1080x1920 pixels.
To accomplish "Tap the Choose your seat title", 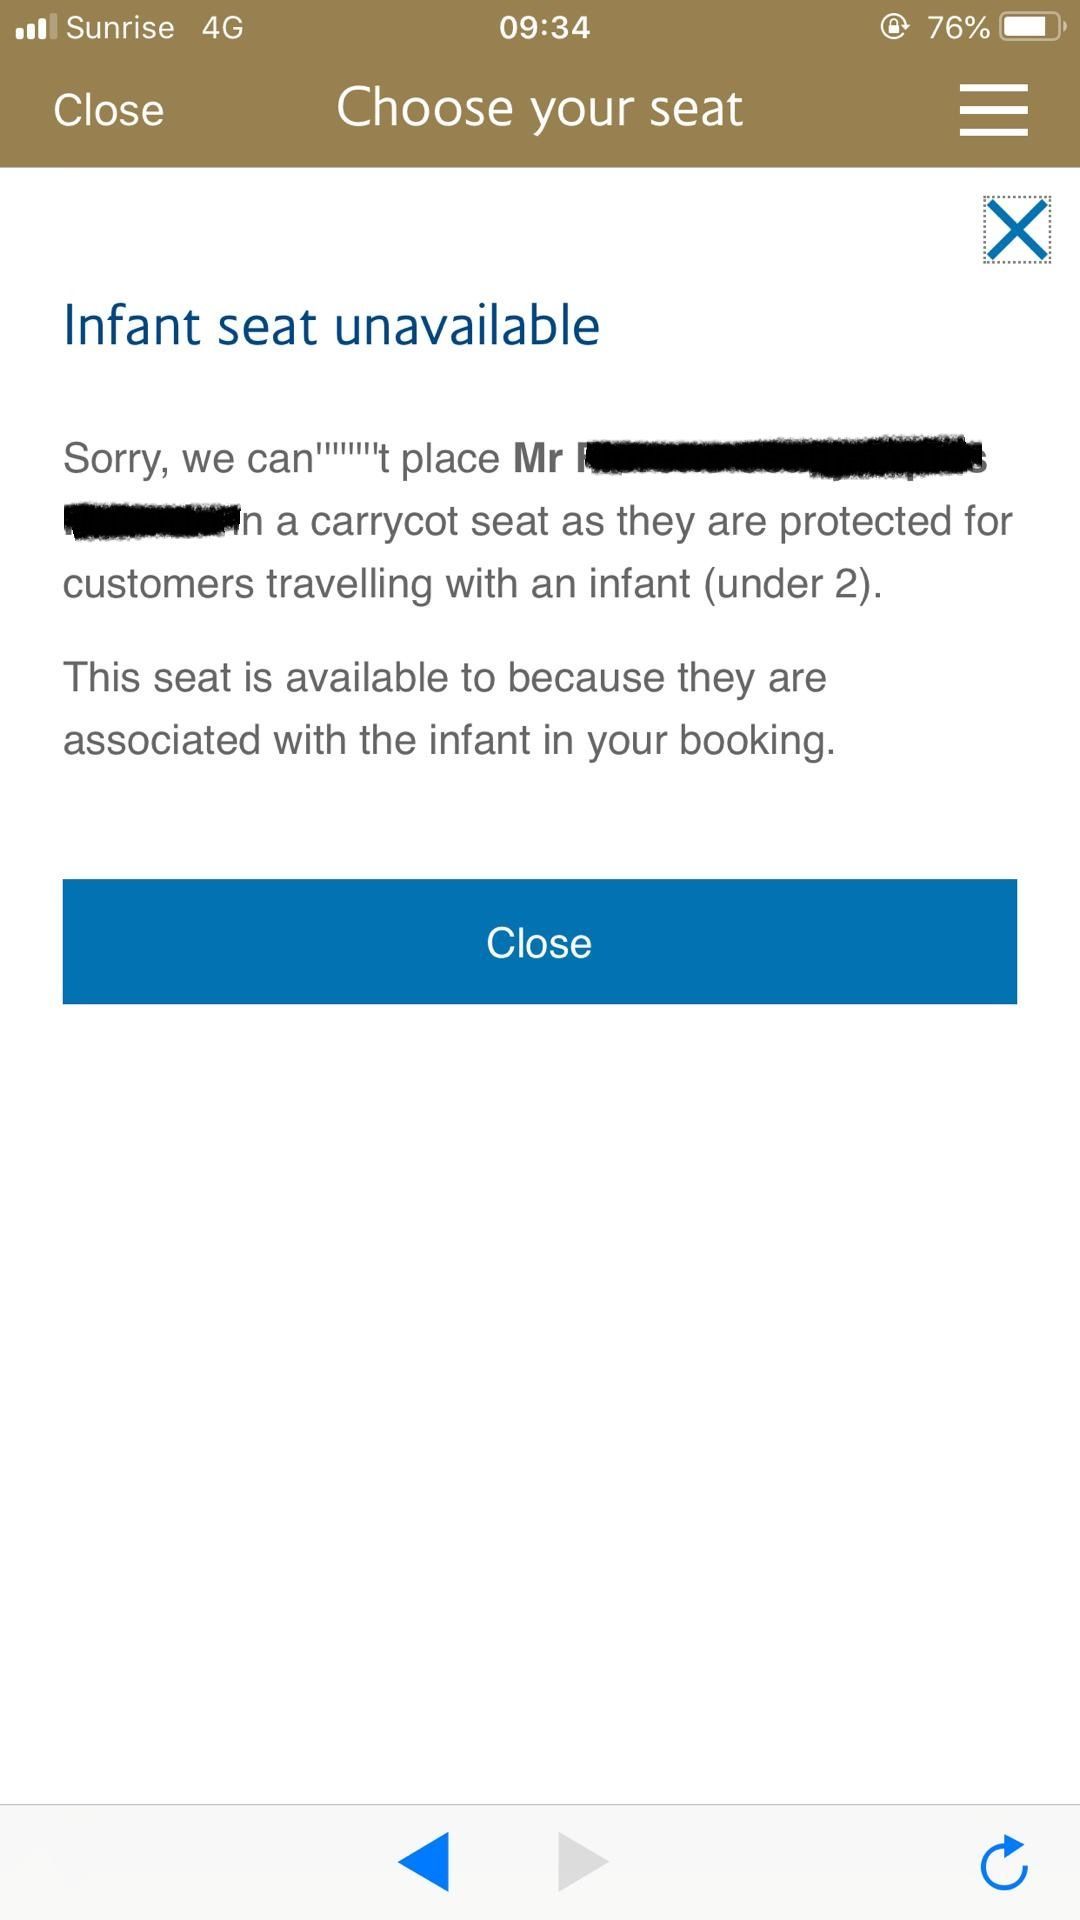I will click(x=540, y=108).
